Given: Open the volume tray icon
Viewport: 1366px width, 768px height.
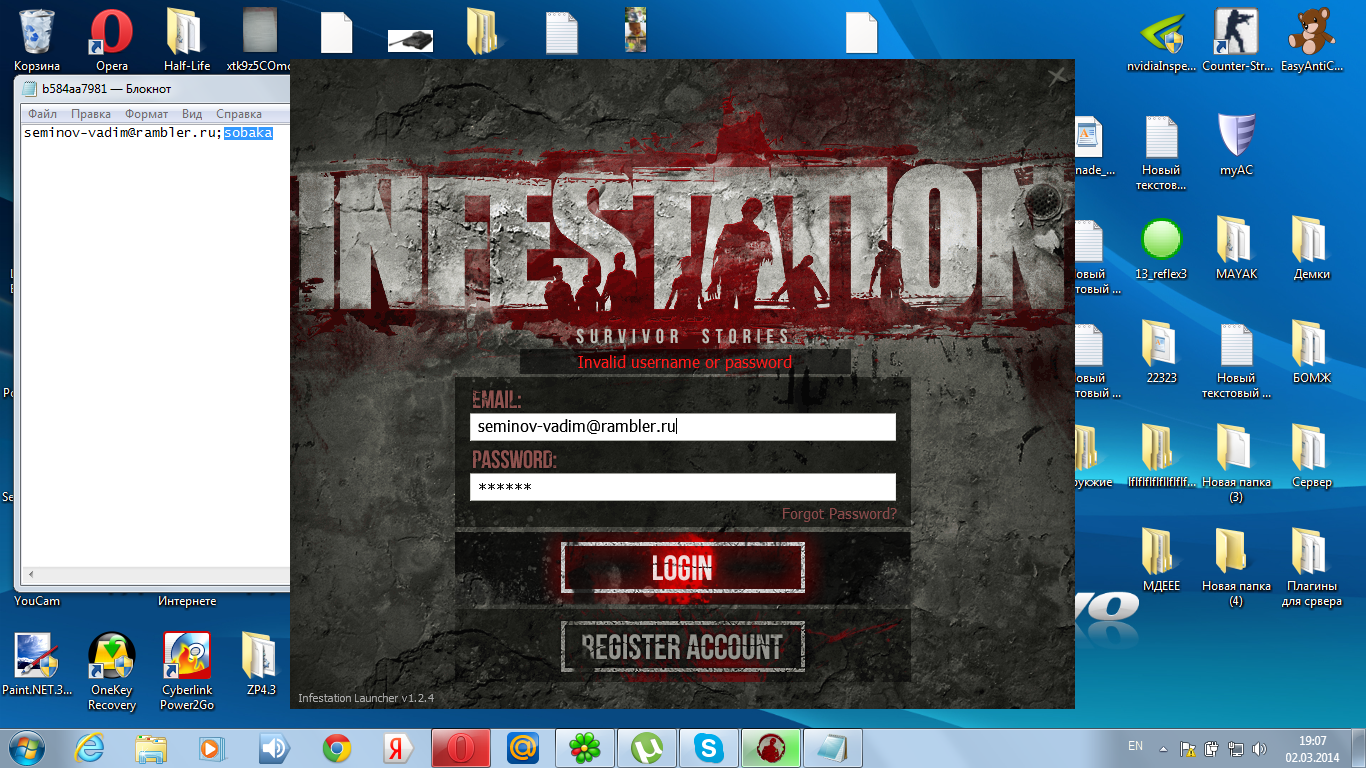Looking at the screenshot, I should click(x=1260, y=748).
